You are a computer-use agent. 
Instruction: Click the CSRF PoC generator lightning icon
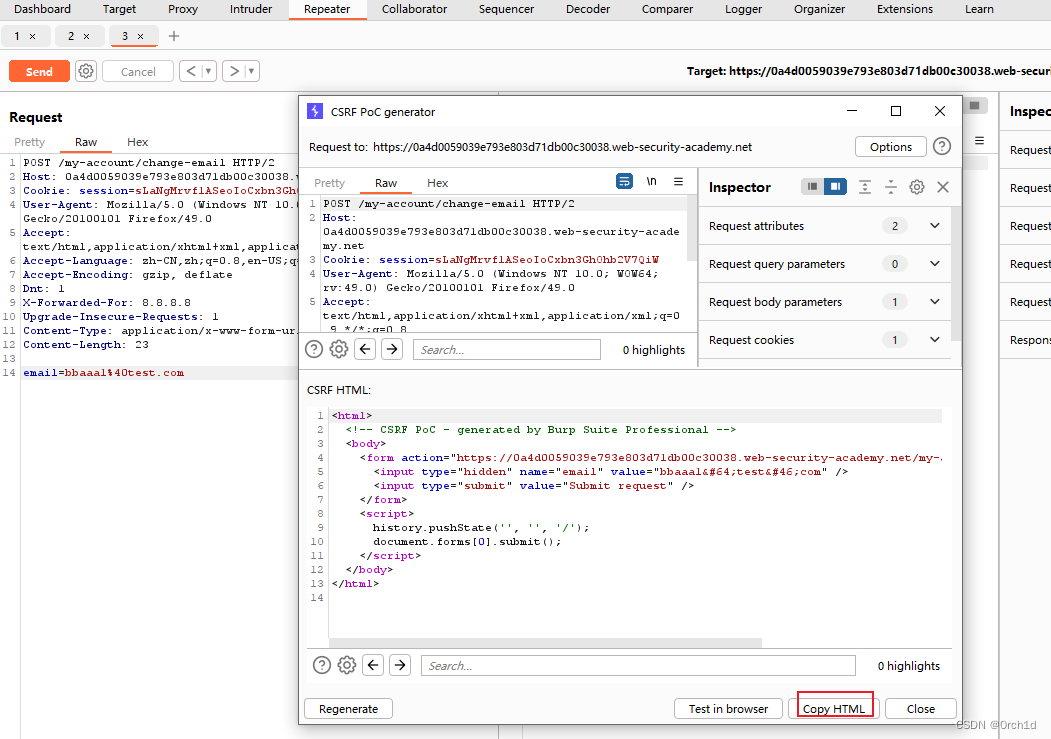tap(314, 111)
